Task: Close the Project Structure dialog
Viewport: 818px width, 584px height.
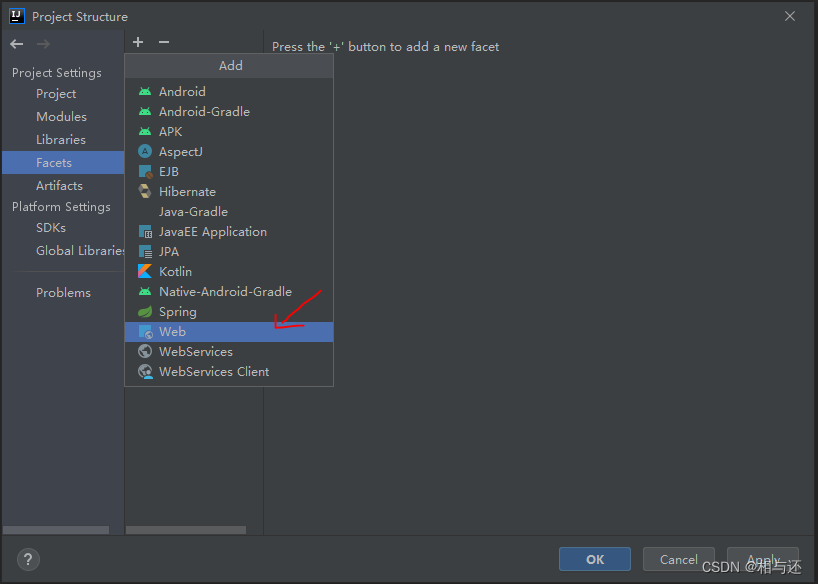Action: pyautogui.click(x=790, y=16)
